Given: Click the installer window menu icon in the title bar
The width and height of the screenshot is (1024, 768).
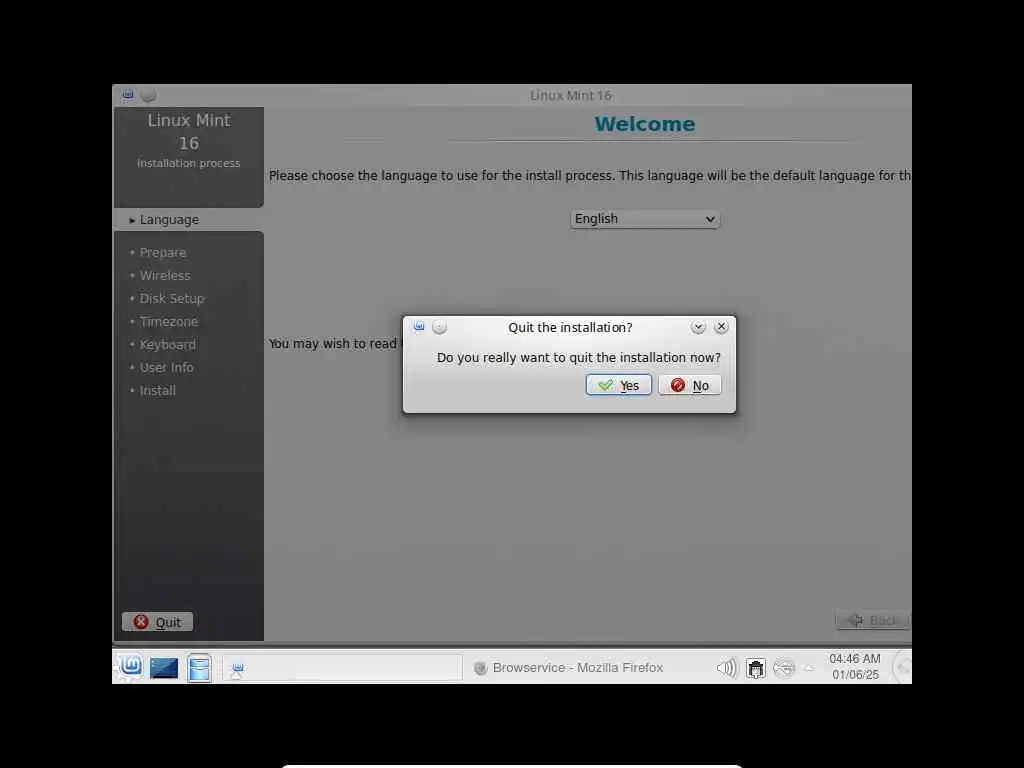Looking at the screenshot, I should [128, 95].
